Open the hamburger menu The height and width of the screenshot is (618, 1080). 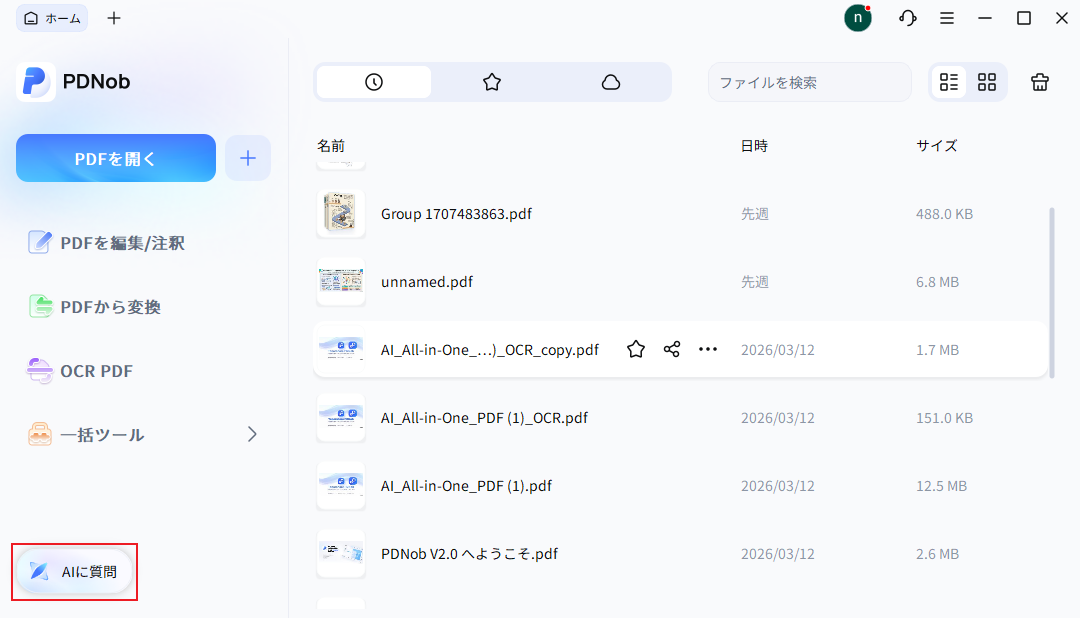(947, 17)
